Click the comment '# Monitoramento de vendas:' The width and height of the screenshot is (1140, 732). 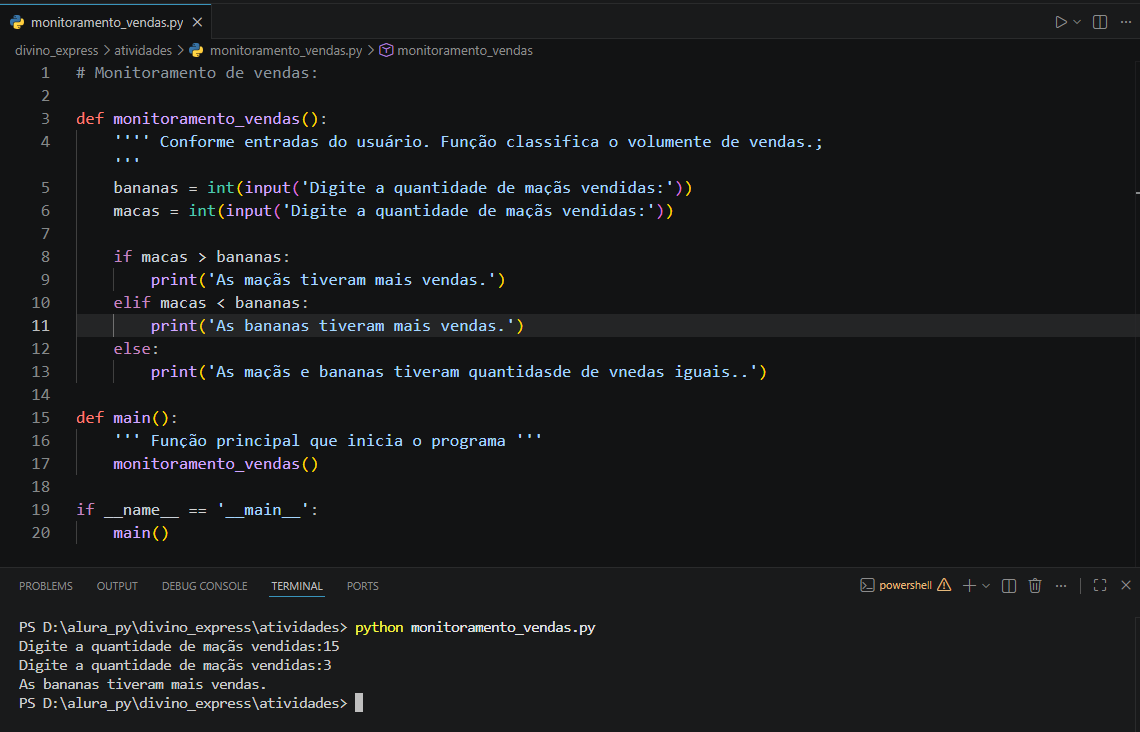click(197, 73)
